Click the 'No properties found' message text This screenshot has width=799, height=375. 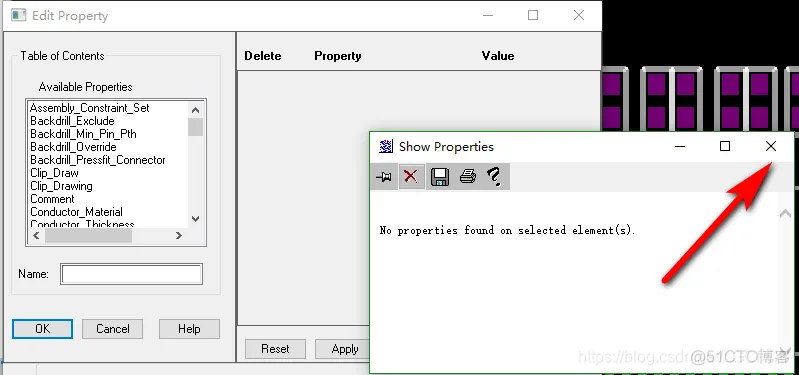coord(508,230)
